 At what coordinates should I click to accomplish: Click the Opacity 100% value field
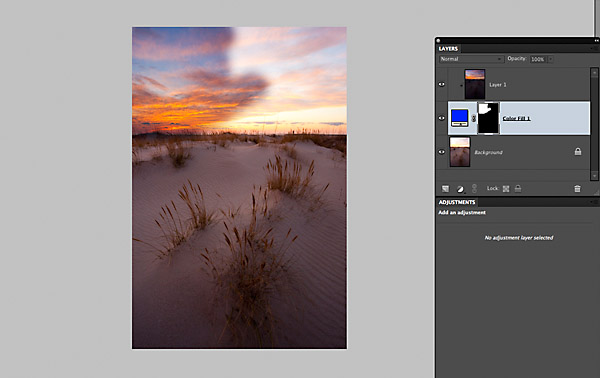pyautogui.click(x=538, y=59)
